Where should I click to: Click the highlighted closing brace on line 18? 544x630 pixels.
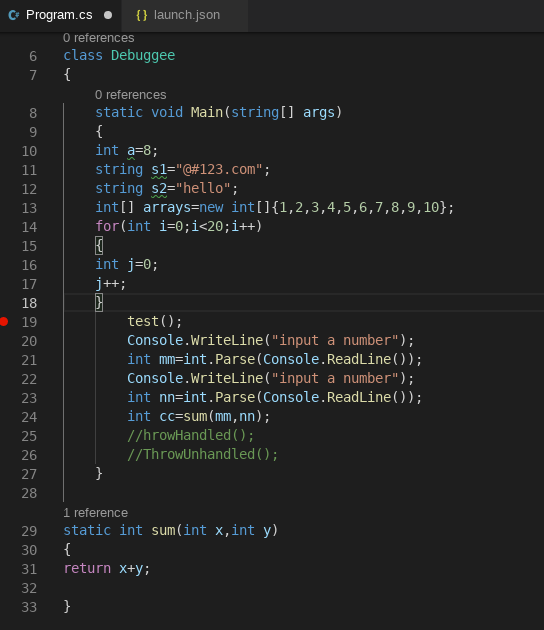(x=99, y=302)
